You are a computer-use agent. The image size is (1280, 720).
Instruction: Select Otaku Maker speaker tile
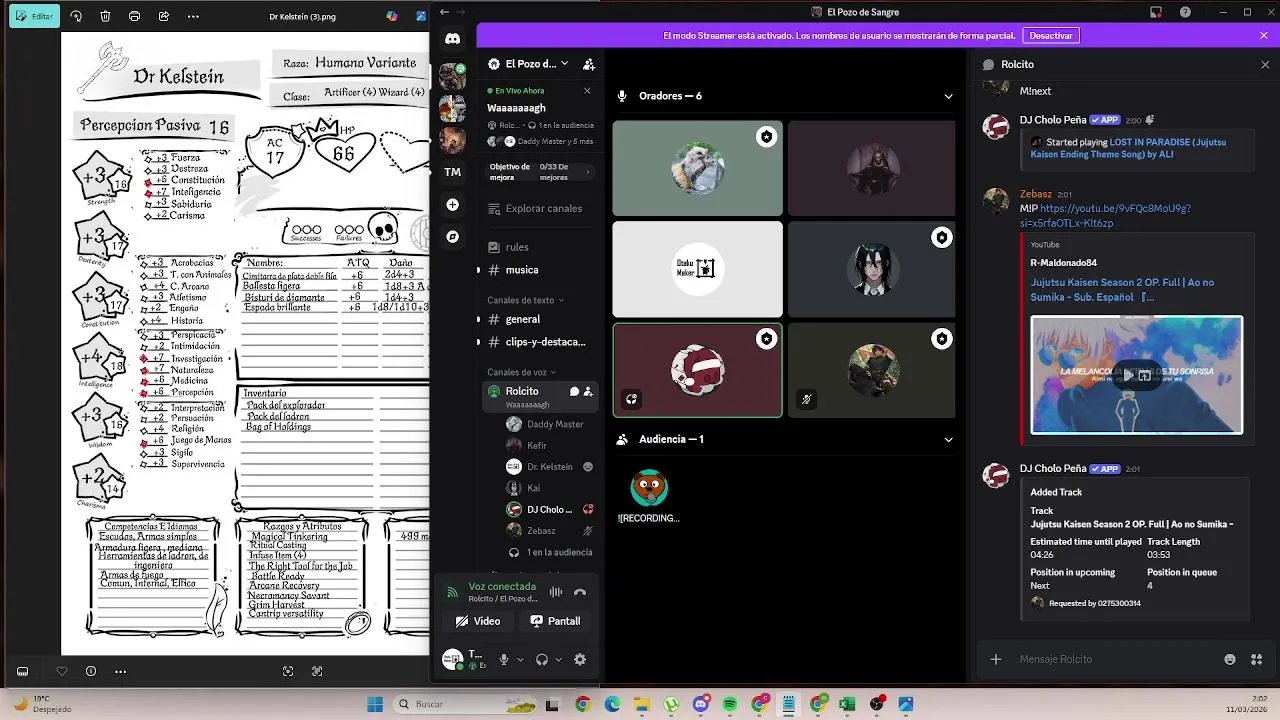click(697, 268)
